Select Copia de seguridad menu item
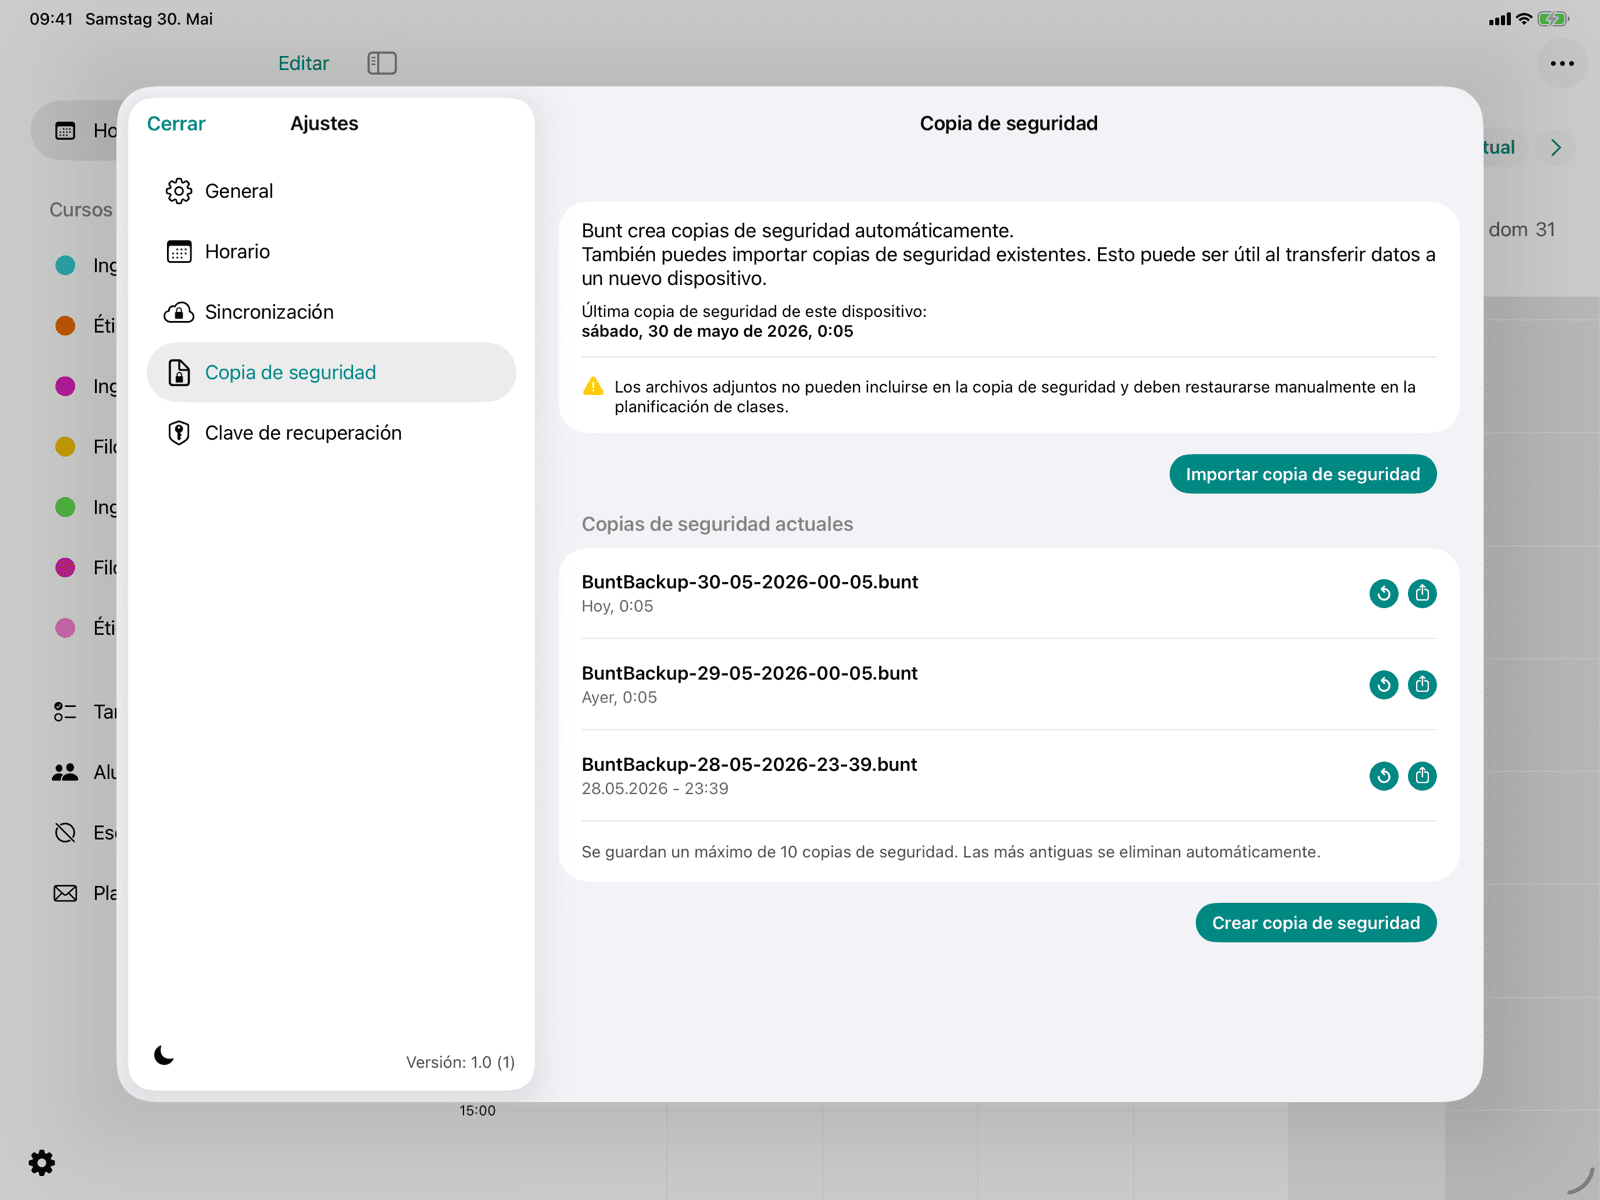 coord(331,373)
